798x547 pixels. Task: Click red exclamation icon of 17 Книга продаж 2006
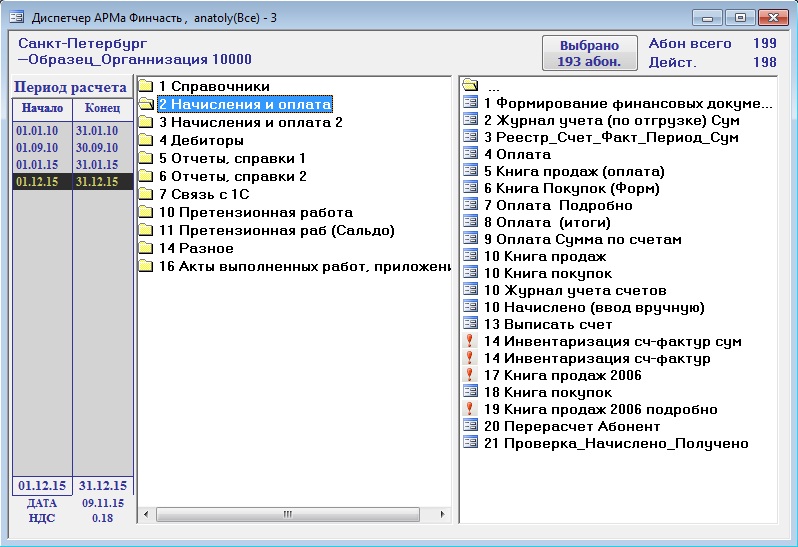click(x=470, y=375)
